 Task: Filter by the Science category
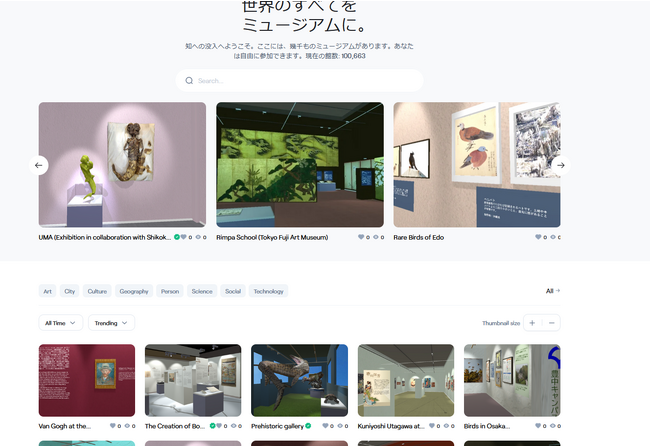tap(201, 291)
